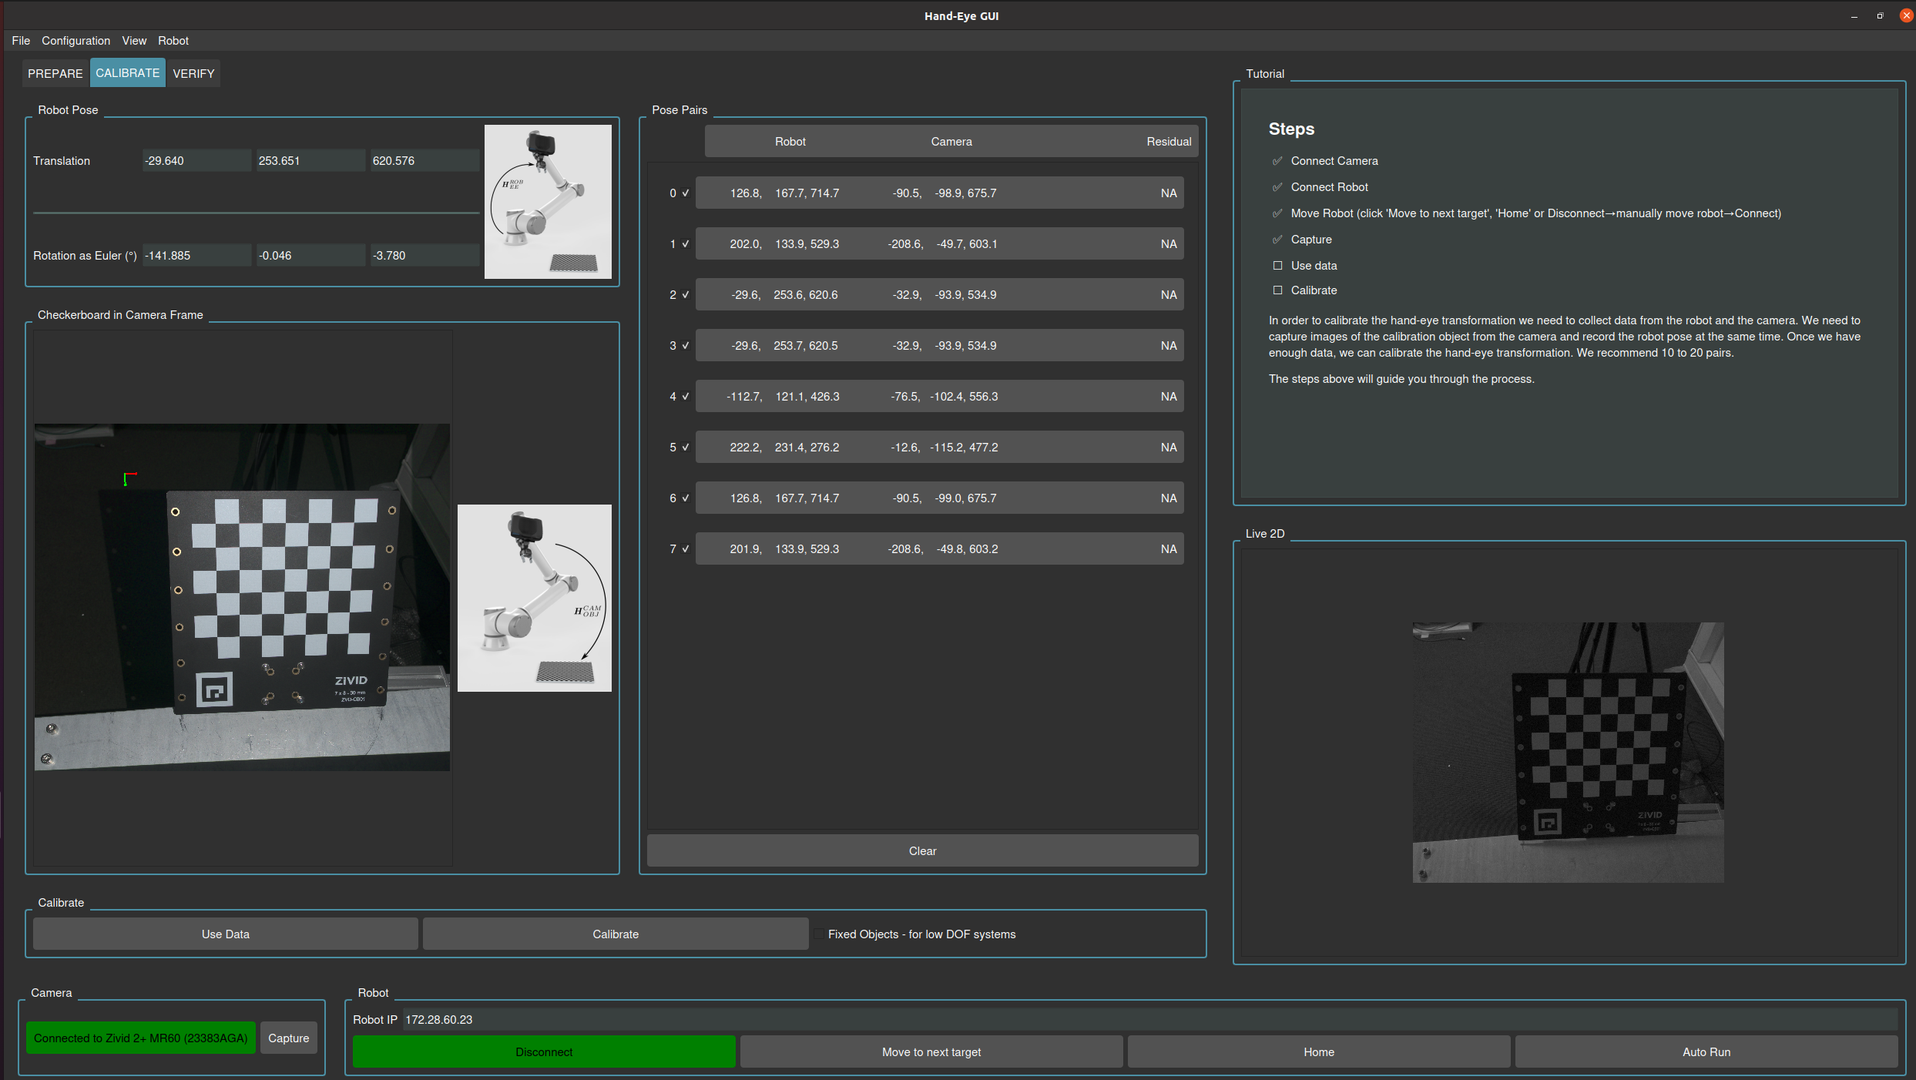The width and height of the screenshot is (1916, 1080).
Task: Enable Fixed Objects for low DOF systems
Action: 820,934
